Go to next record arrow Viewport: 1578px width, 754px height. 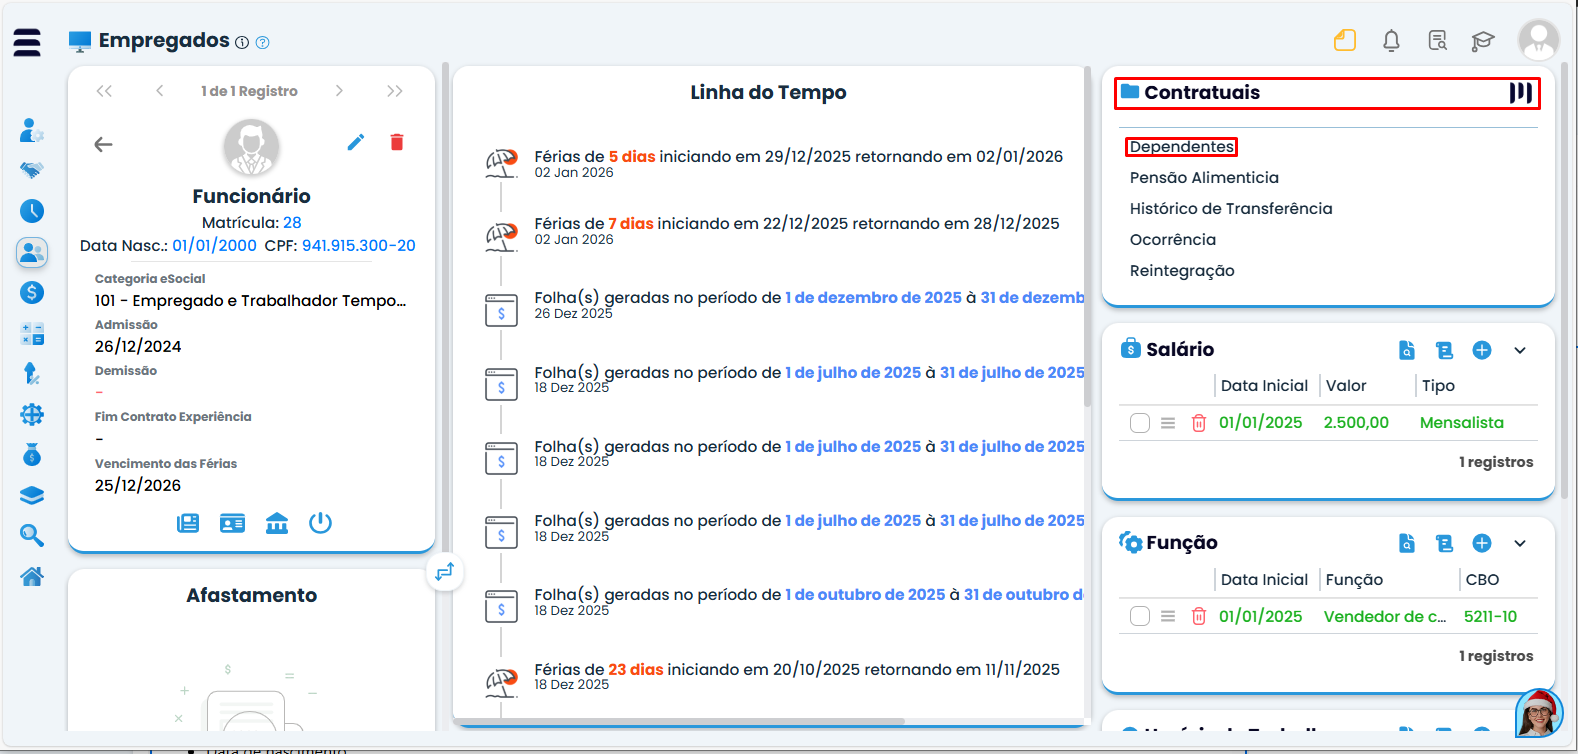pyautogui.click(x=339, y=91)
